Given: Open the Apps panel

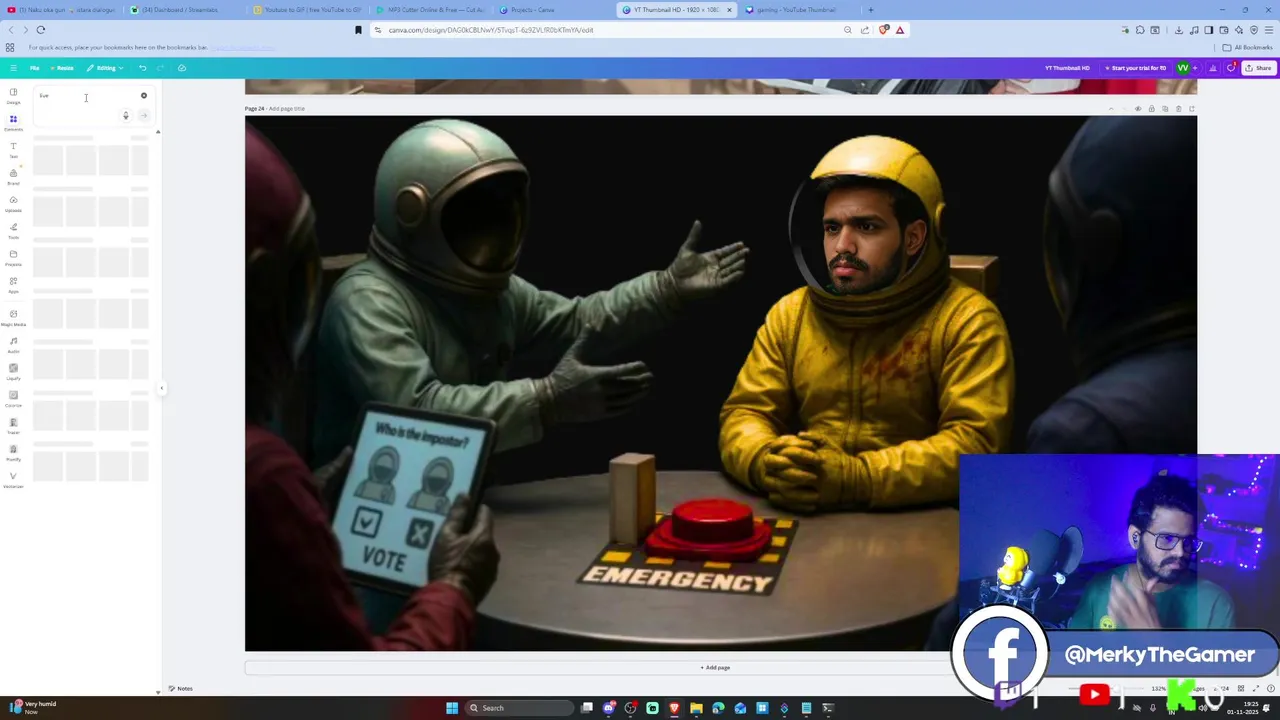Looking at the screenshot, I should click(13, 285).
